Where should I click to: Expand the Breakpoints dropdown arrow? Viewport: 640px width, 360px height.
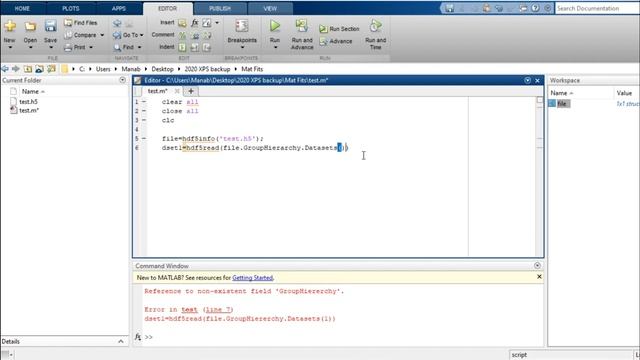pos(242,47)
